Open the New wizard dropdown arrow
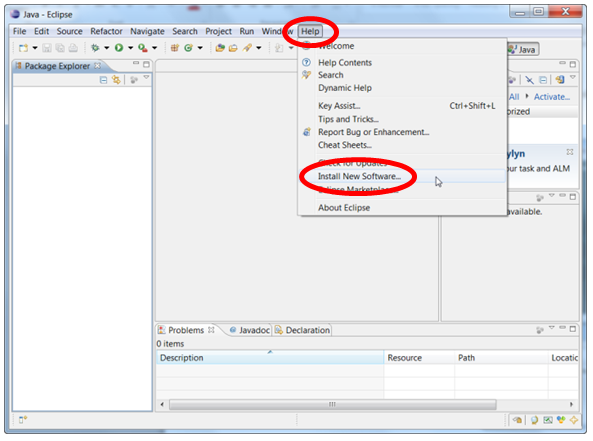 click(35, 48)
